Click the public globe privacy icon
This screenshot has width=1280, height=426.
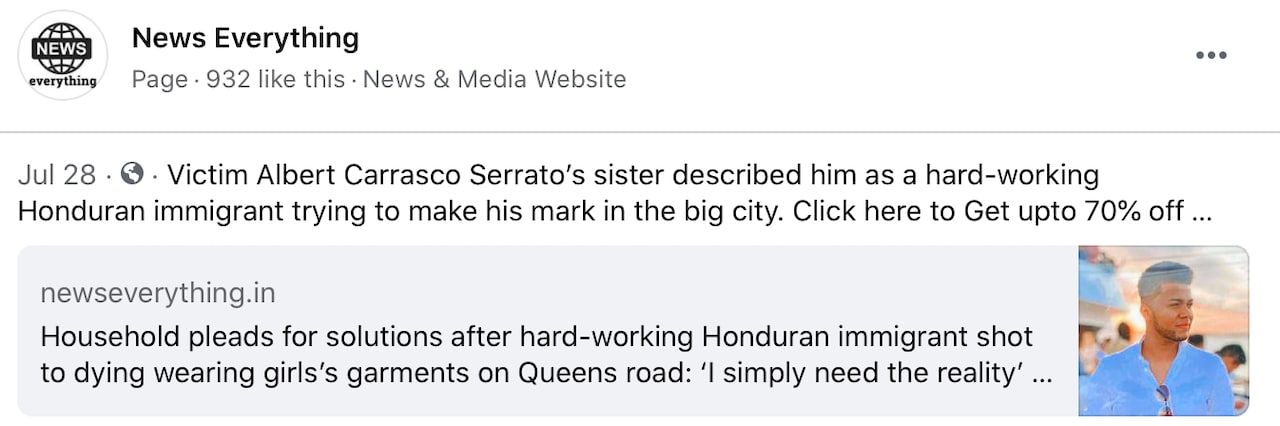click(x=131, y=175)
